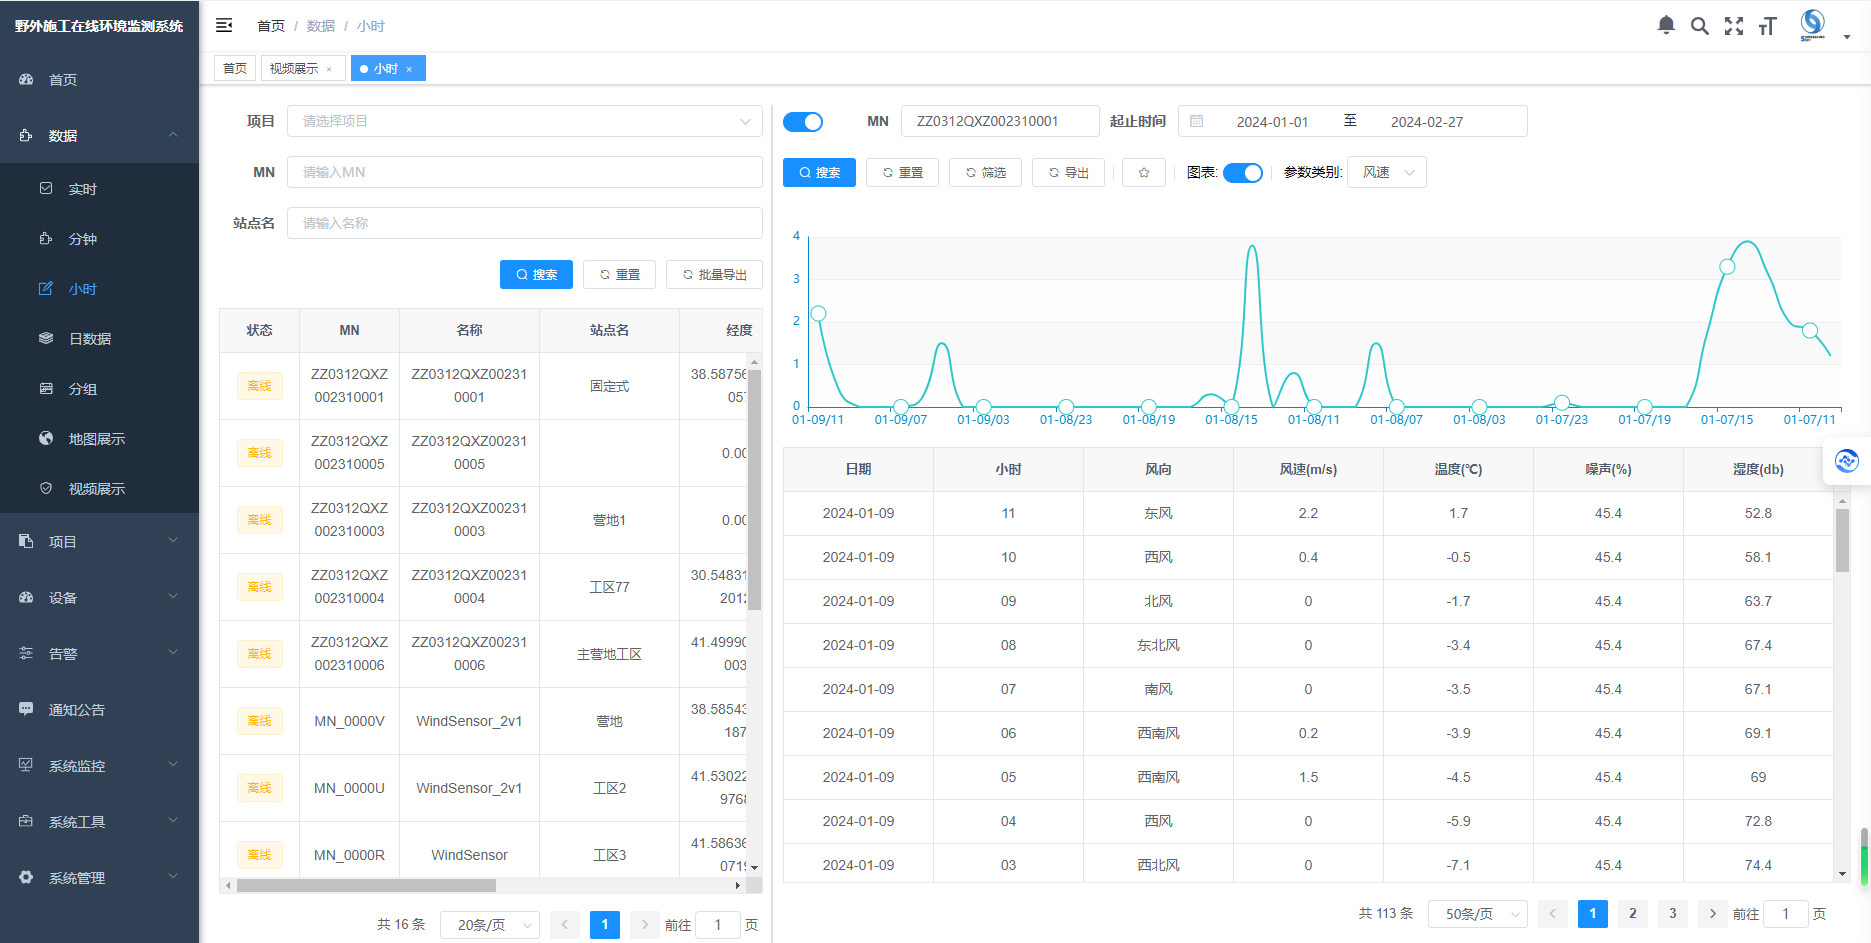Open 分钟 data page in sidebar
This screenshot has height=943, width=1871.
99,239
